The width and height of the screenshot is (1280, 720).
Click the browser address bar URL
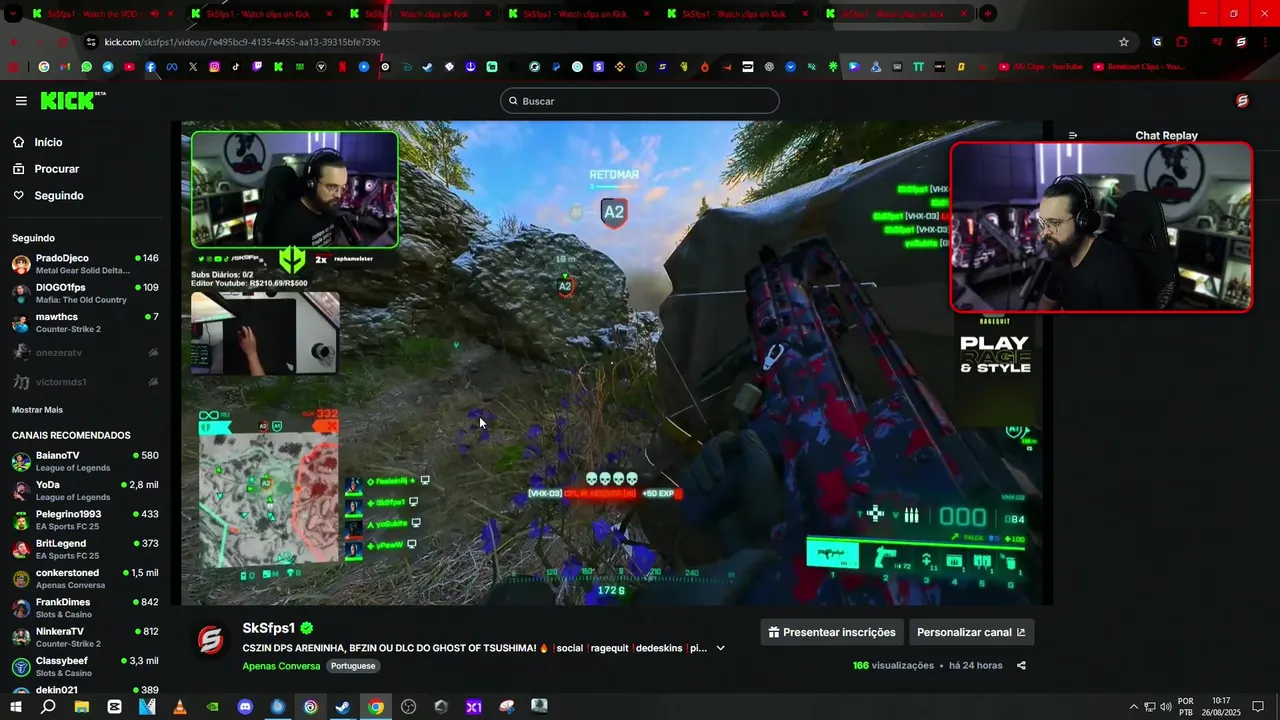[243, 42]
